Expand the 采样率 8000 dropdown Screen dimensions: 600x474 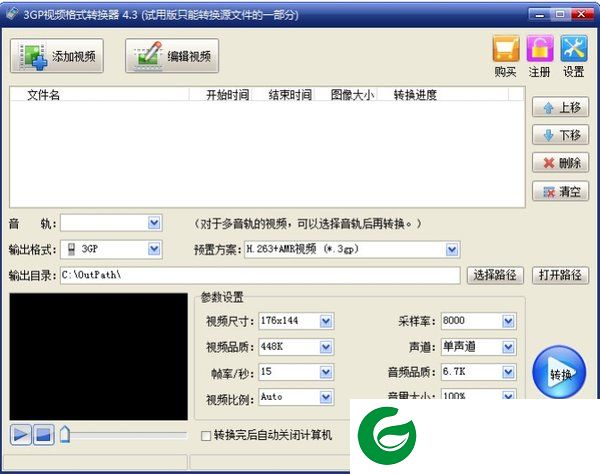pyautogui.click(x=508, y=321)
